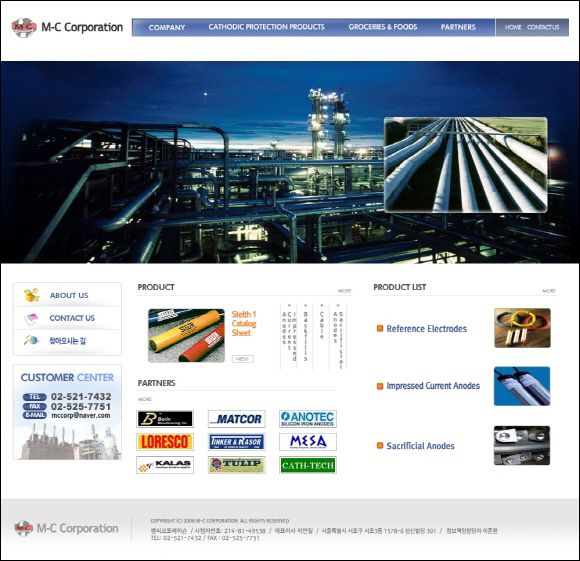The height and width of the screenshot is (561, 580).
Task: Click the Impressed Current Anodes thumbnail image
Action: pos(522,386)
